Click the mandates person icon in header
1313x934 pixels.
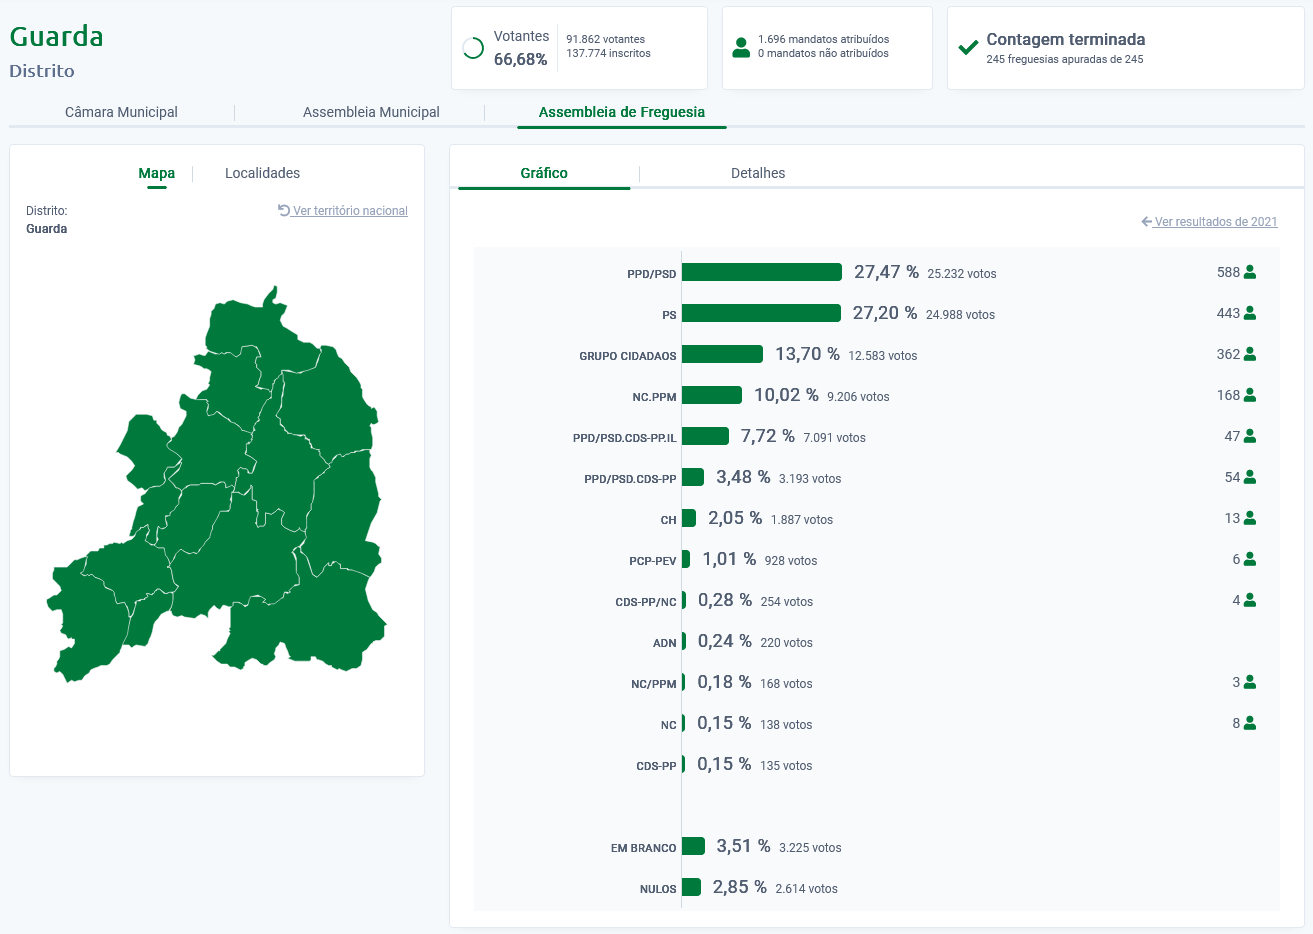point(741,47)
